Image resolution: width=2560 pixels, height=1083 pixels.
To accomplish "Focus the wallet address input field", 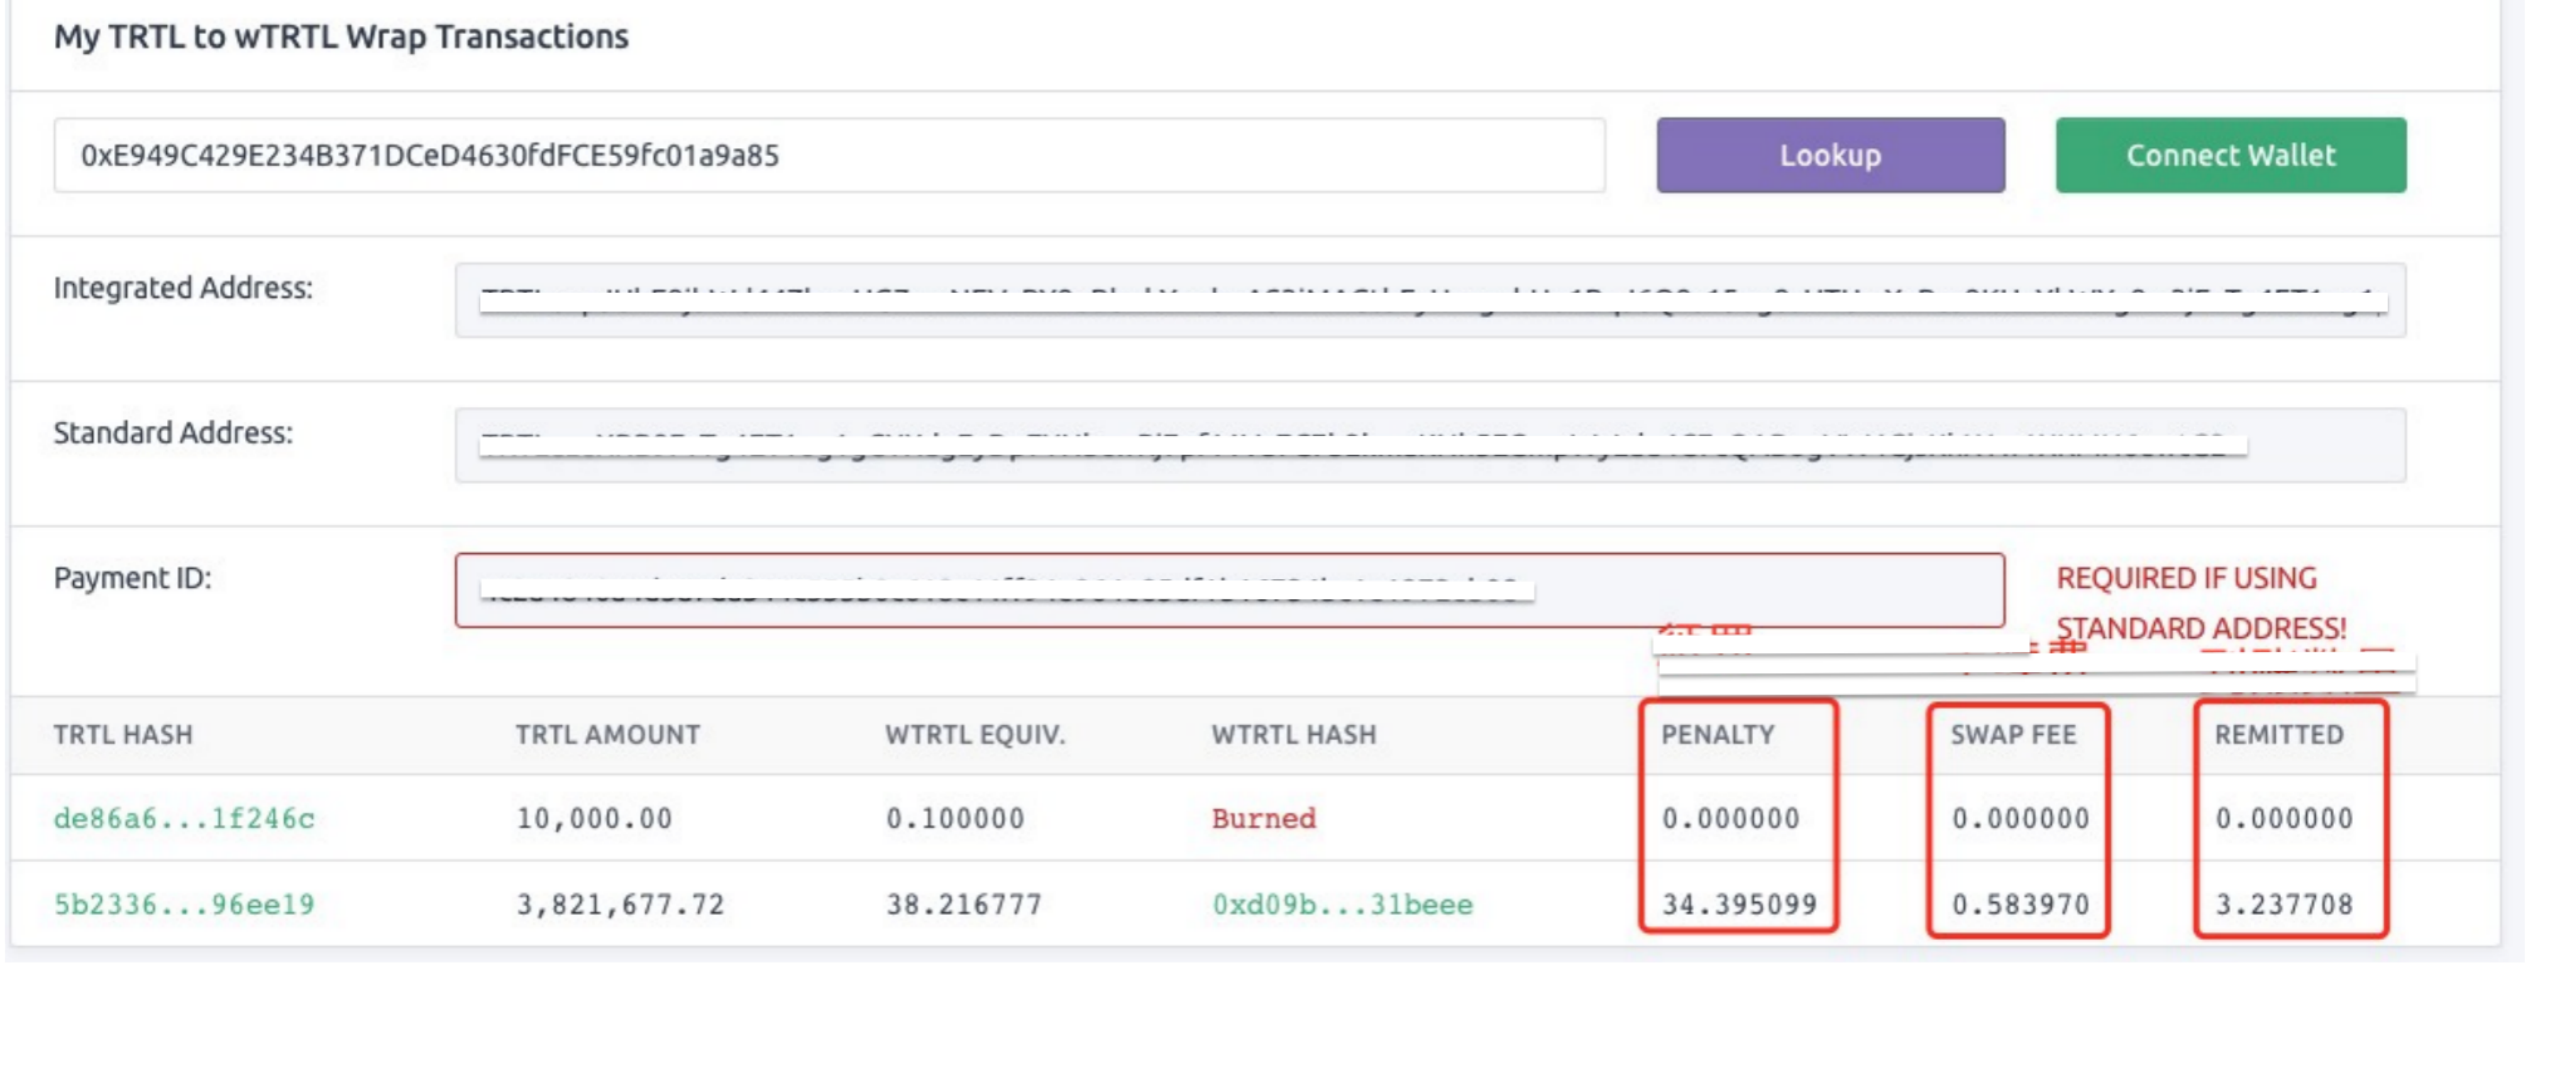I will coord(830,155).
